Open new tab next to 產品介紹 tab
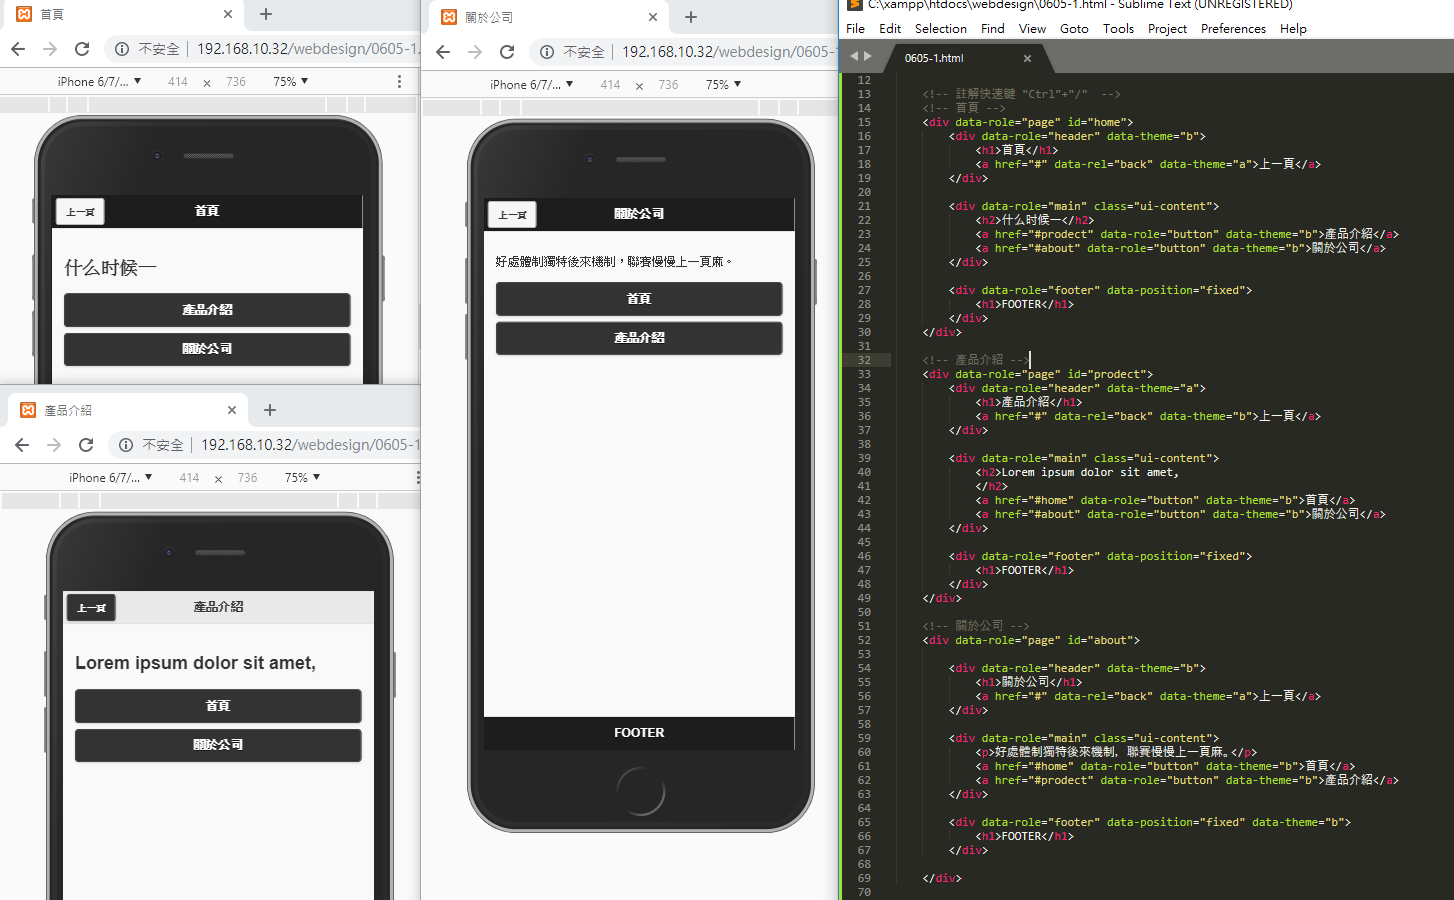1454x900 pixels. [270, 410]
